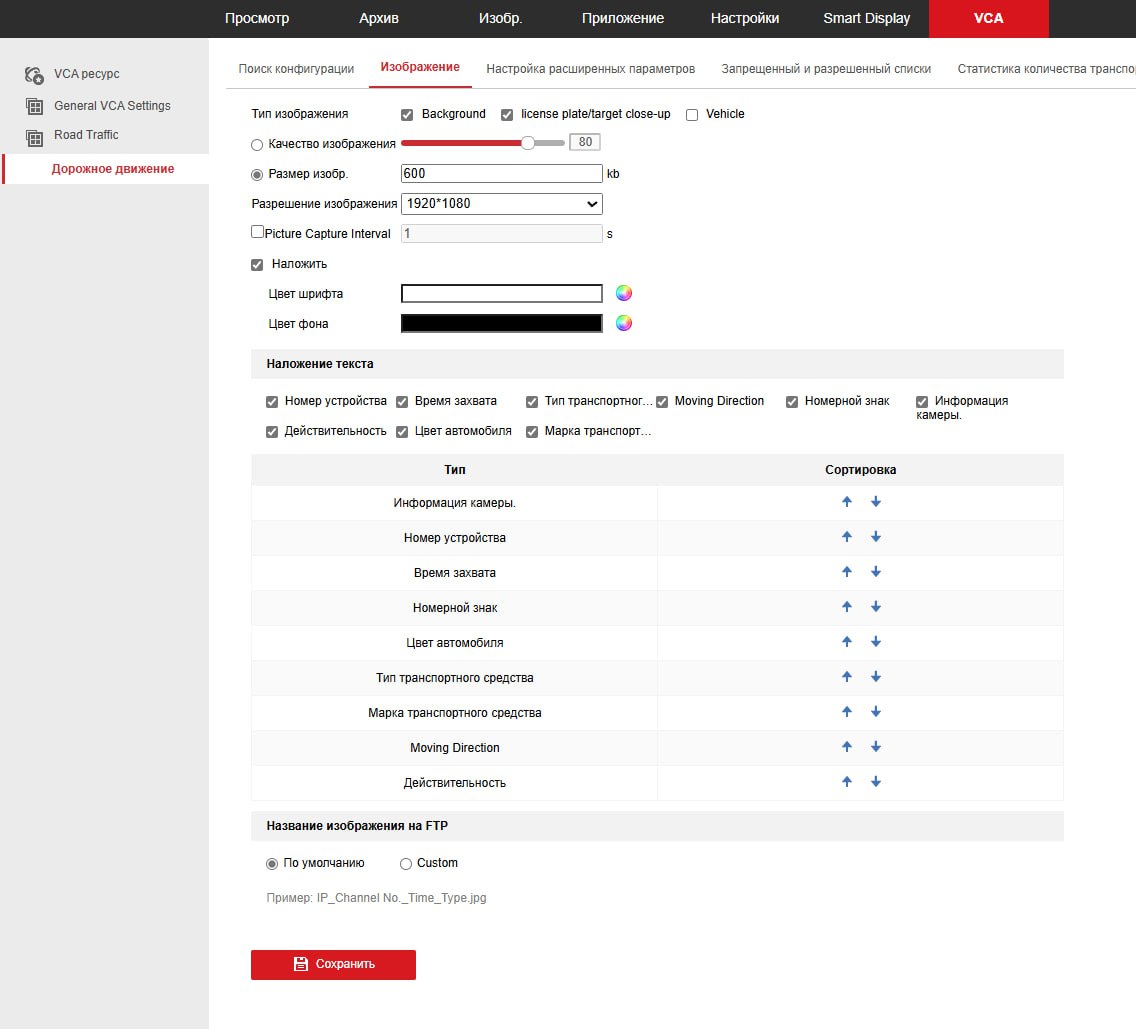1136x1029 pixels.
Task: Open font color picker wheel
Action: pyautogui.click(x=624, y=293)
